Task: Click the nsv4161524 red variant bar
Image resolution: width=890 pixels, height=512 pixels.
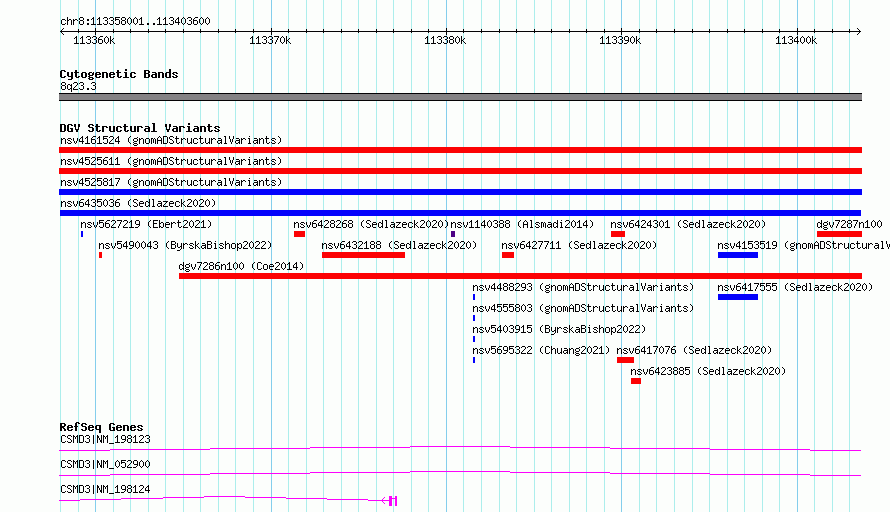Action: 460,150
